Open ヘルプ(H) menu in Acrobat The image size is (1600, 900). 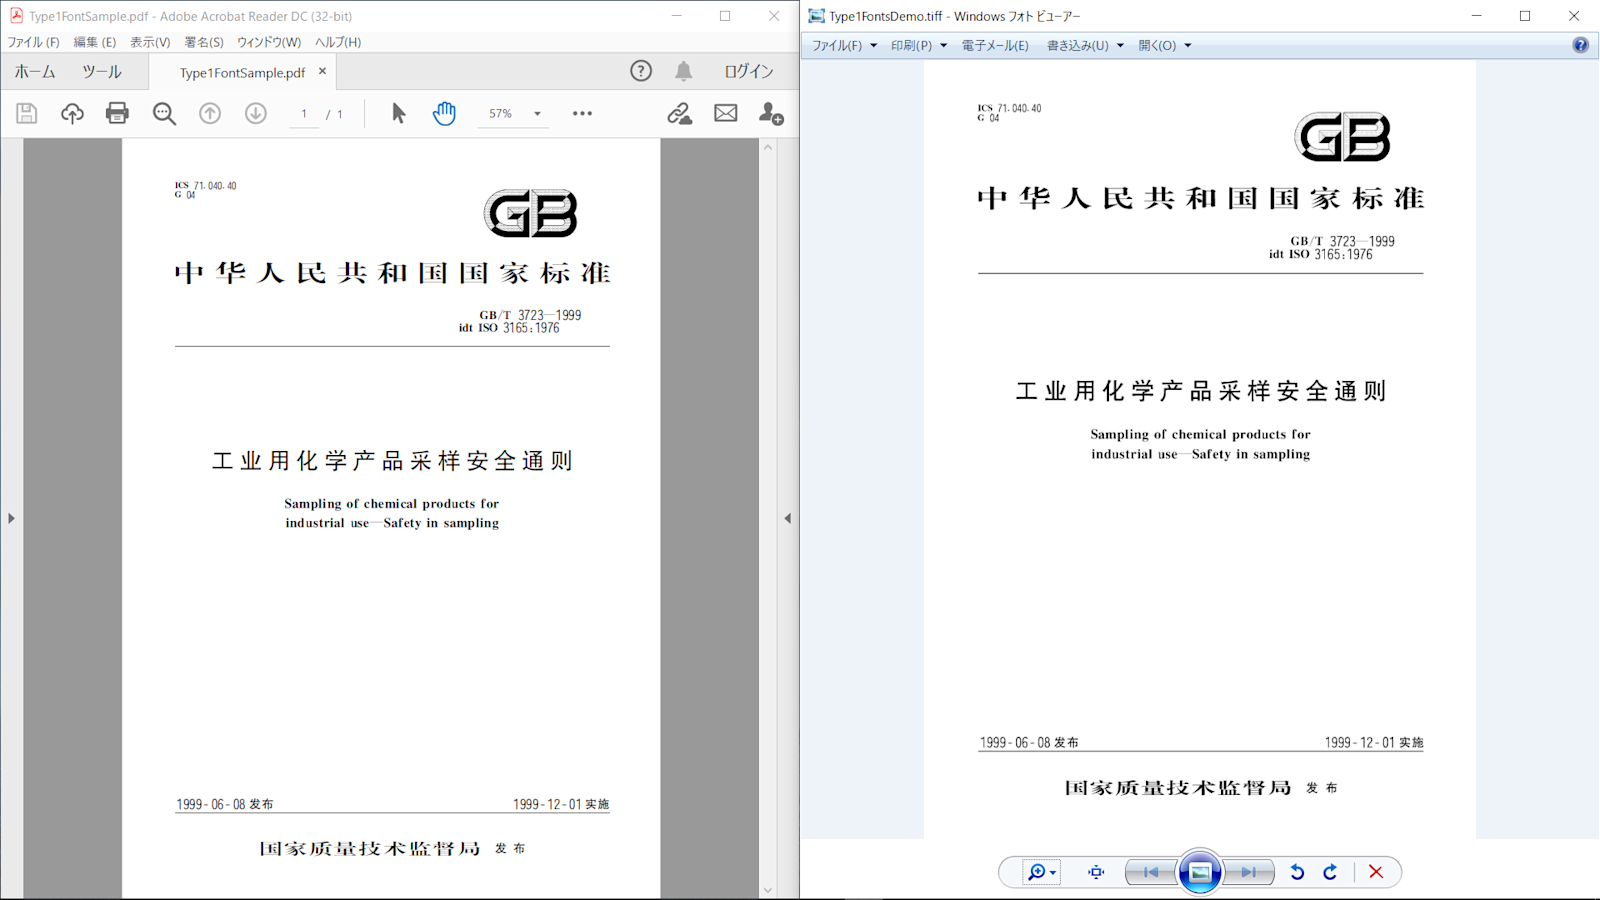point(338,42)
